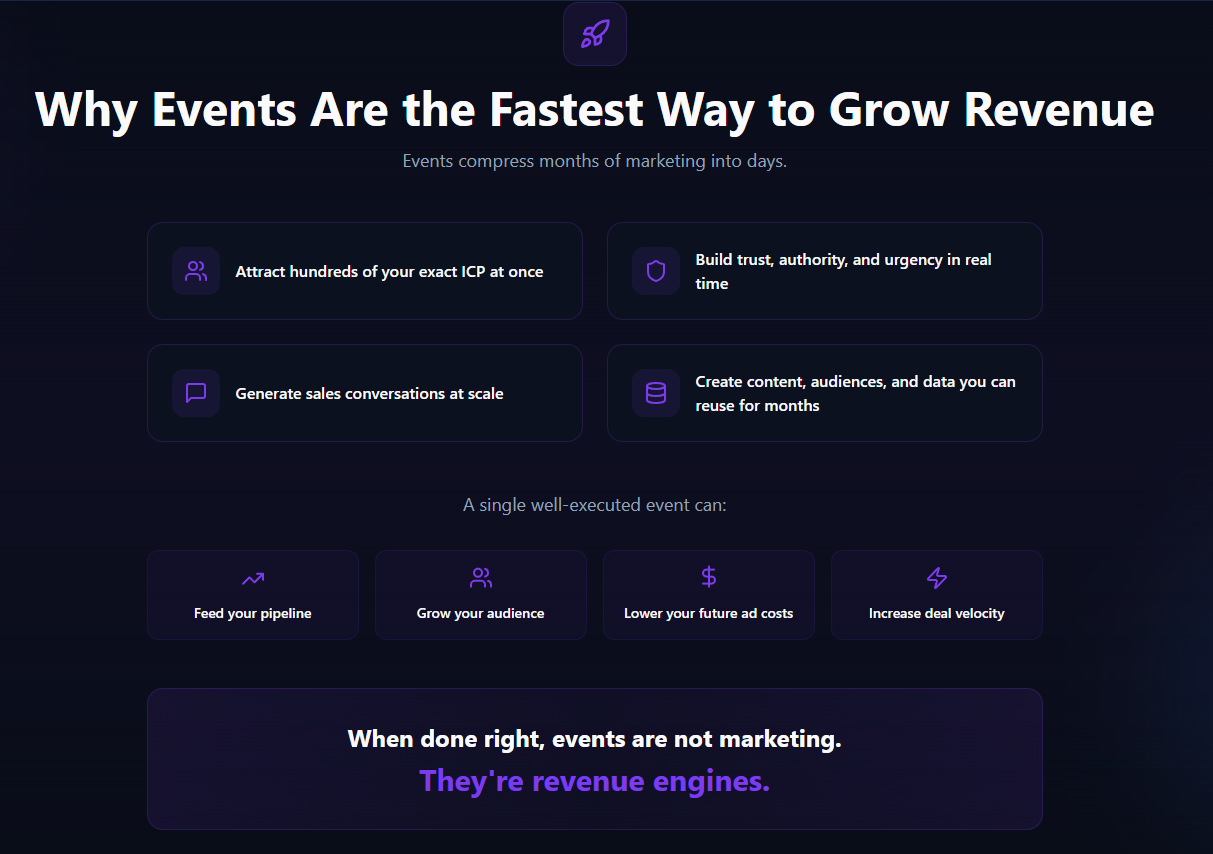
Task: Open the Generate sales conversations at scale card
Action: (x=364, y=392)
